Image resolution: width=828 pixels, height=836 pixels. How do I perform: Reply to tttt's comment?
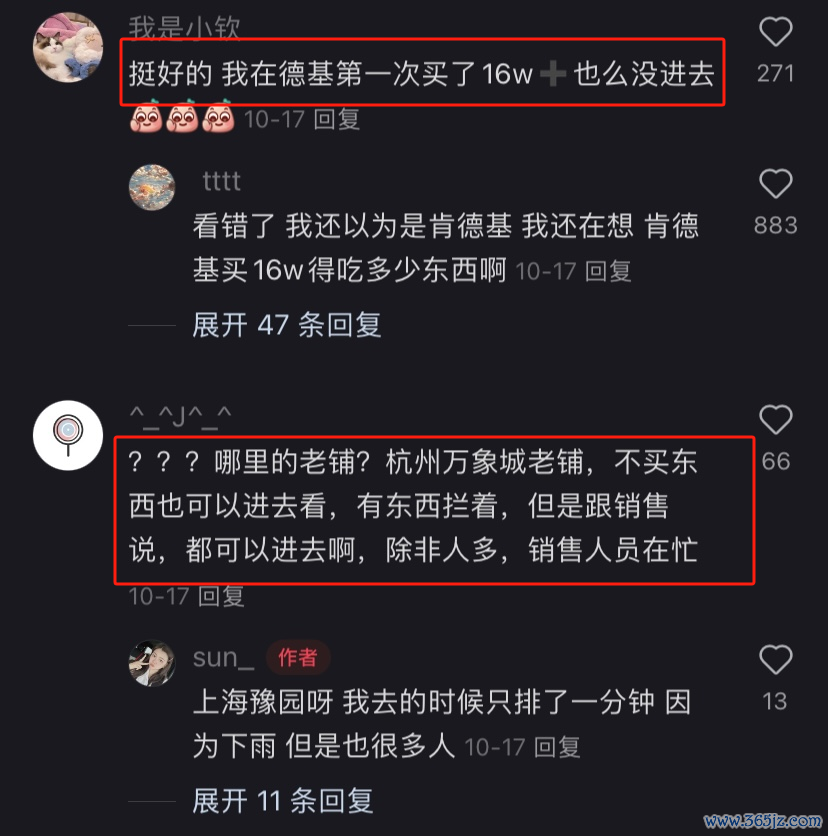tap(608, 271)
